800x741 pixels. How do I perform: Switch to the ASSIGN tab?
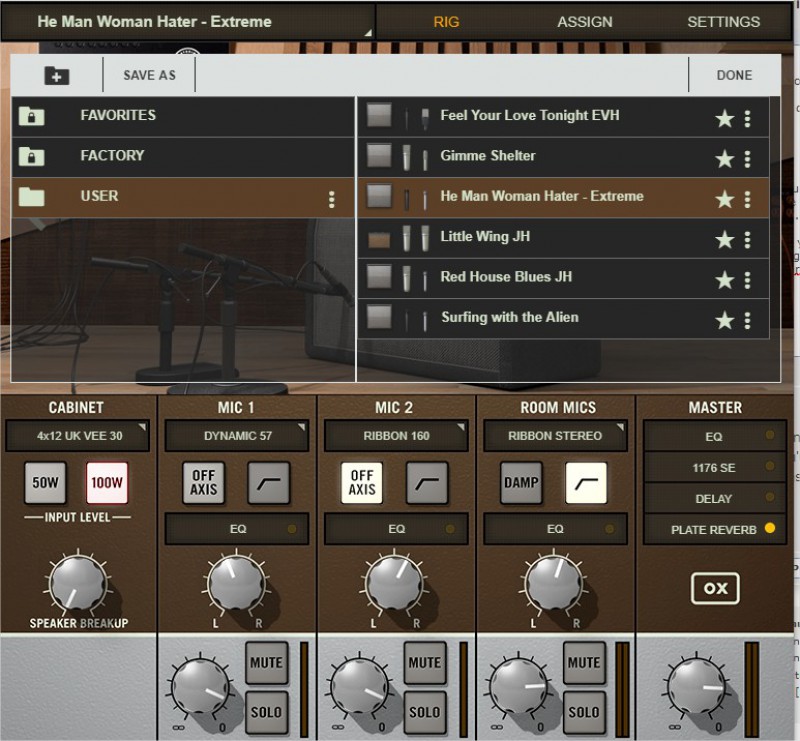click(585, 22)
